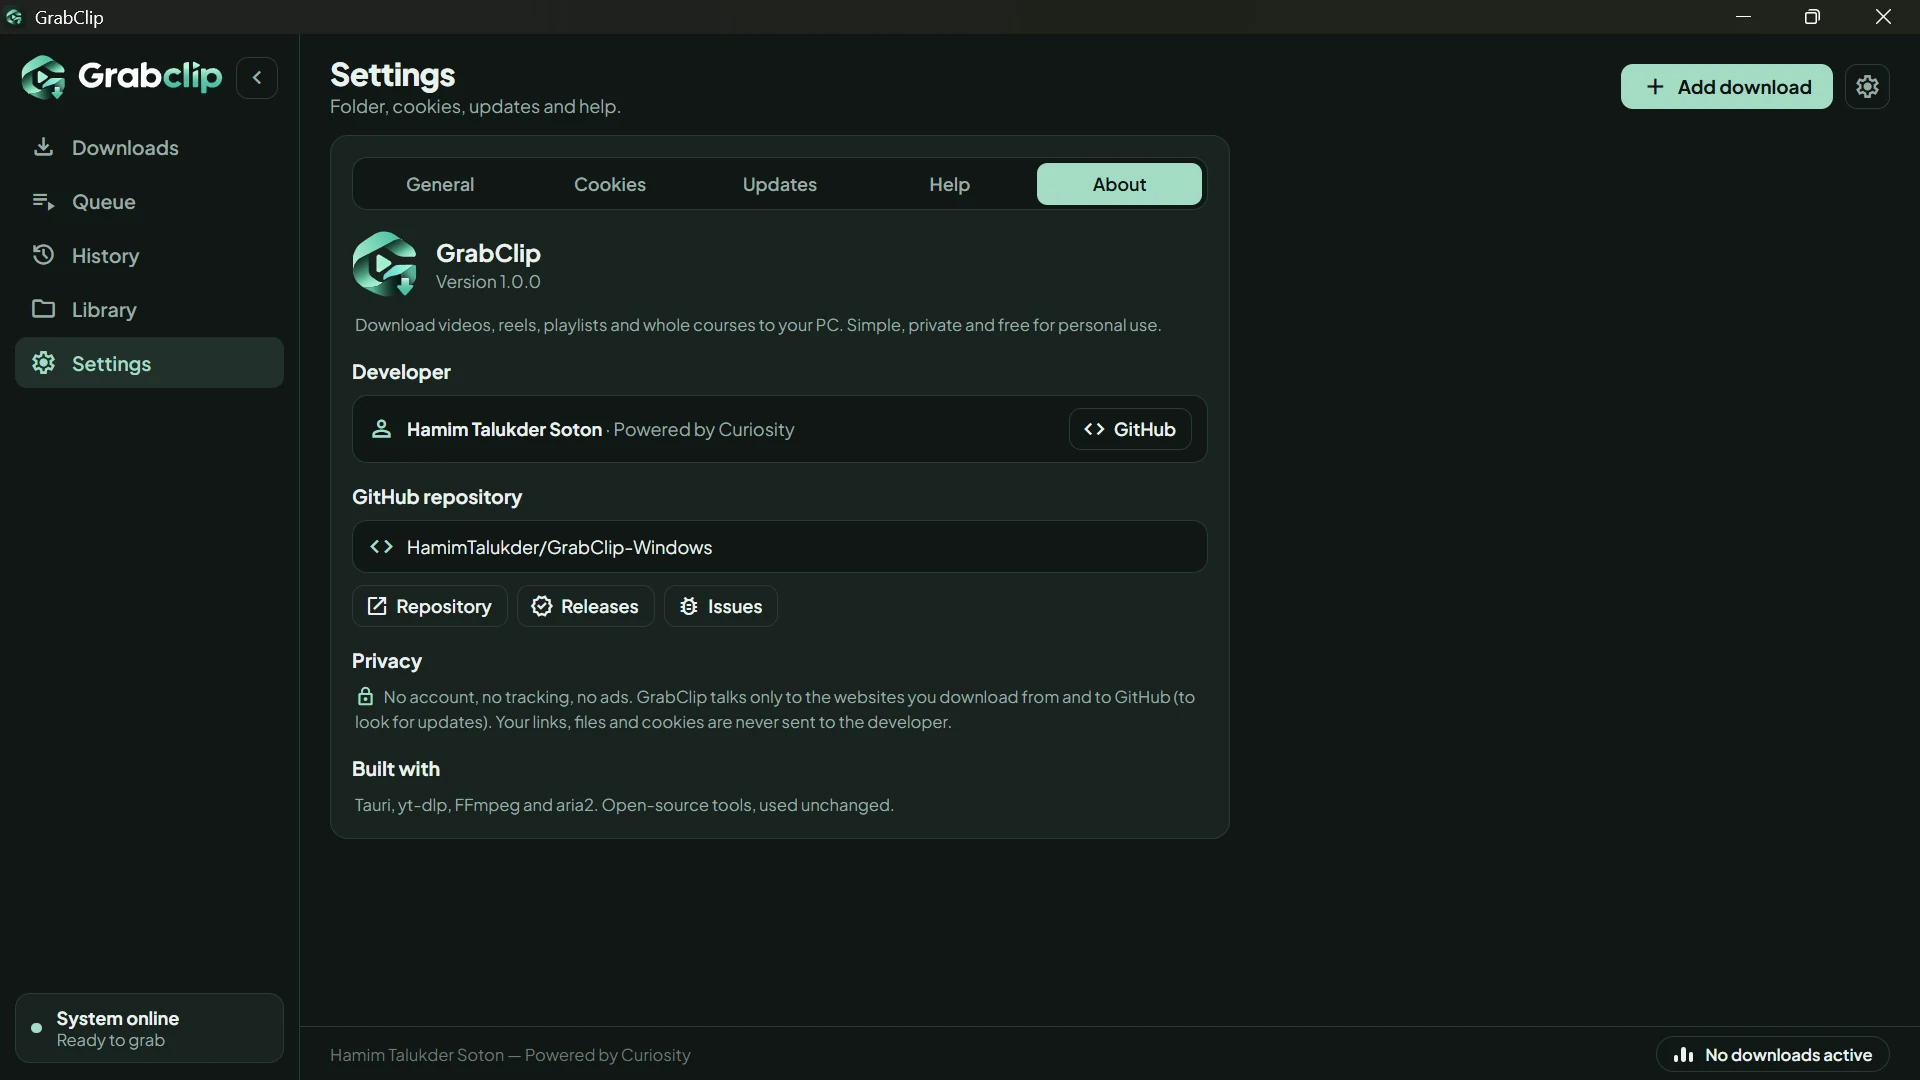Click the person icon beside Hamim Talukder Soton
The width and height of the screenshot is (1920, 1080).
click(x=381, y=429)
